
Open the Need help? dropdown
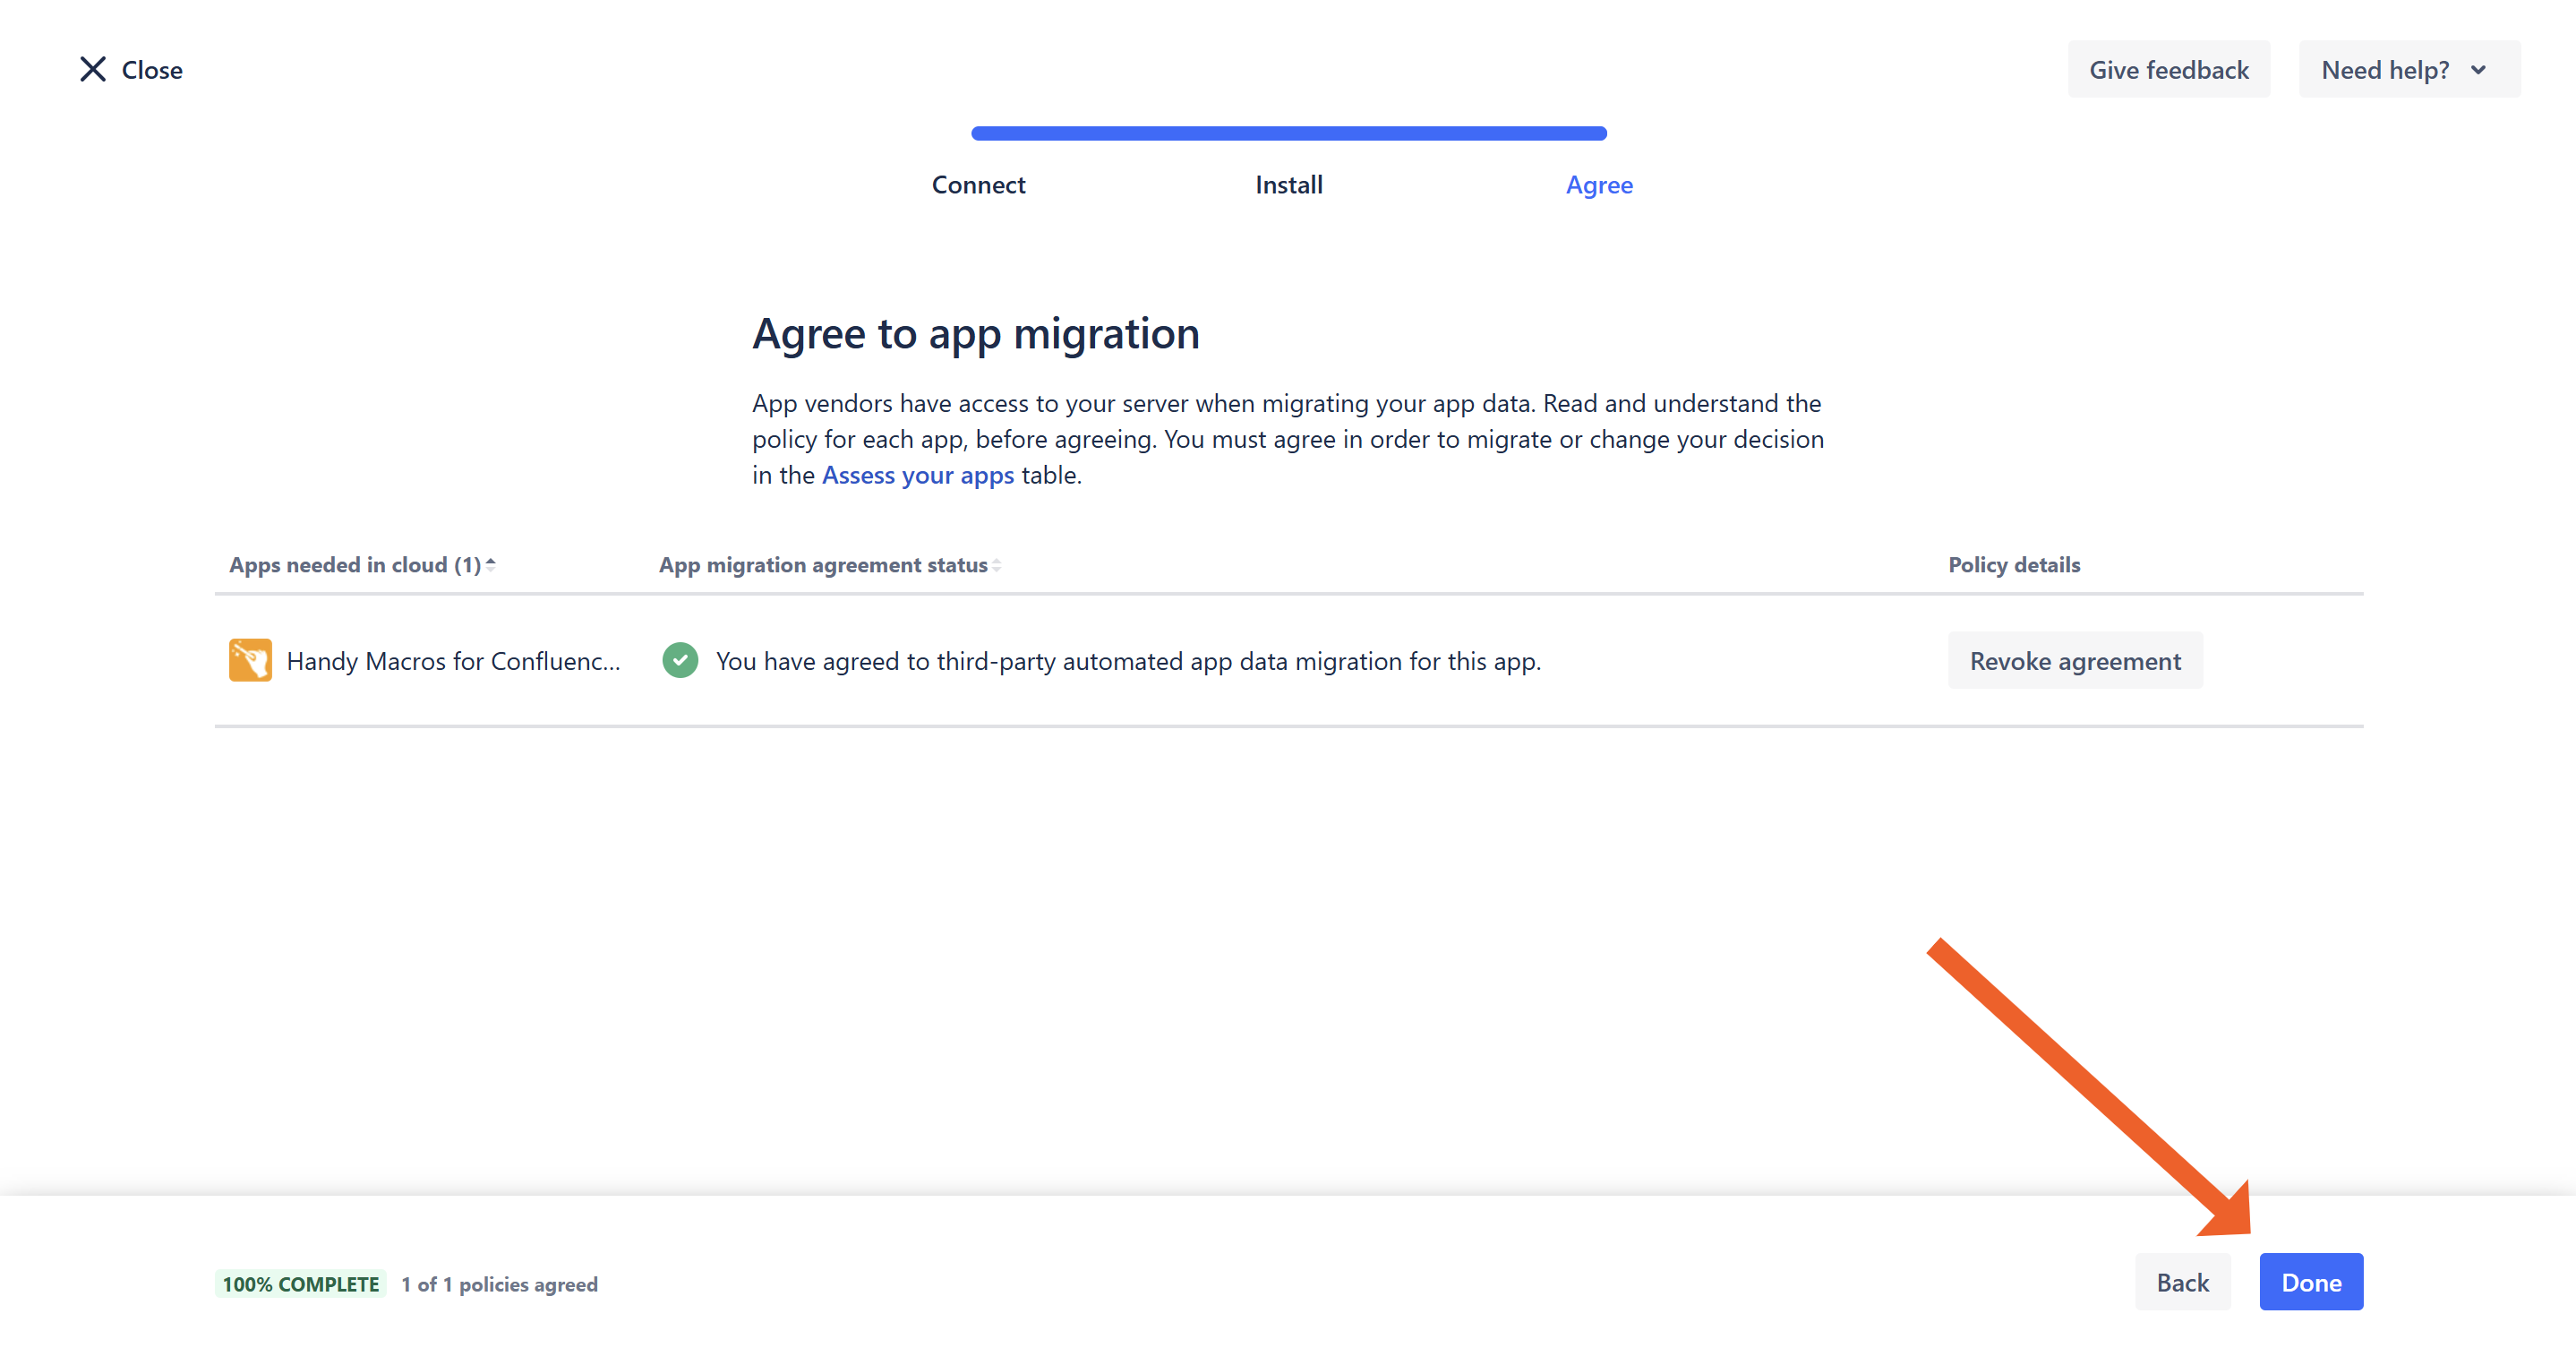pyautogui.click(x=2408, y=69)
